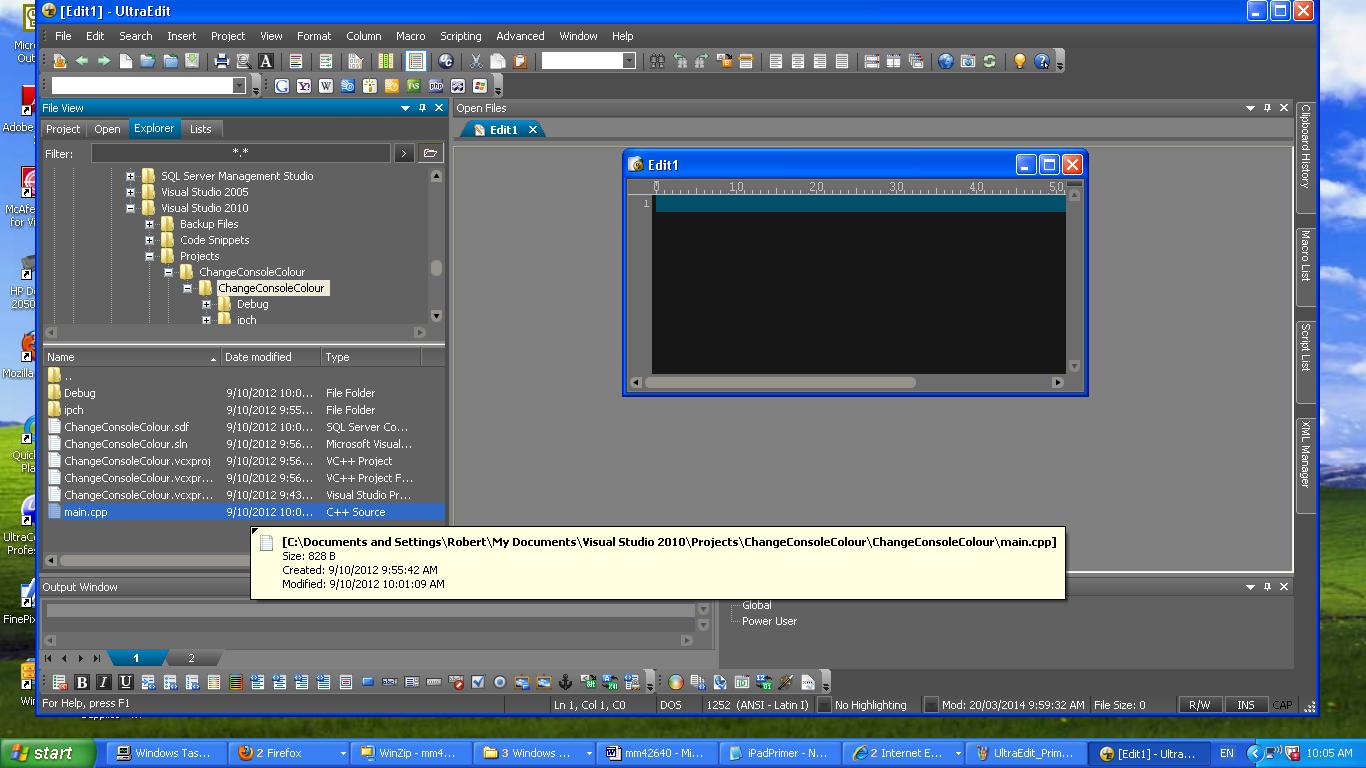Toggle INS insert mode in status bar
The image size is (1366, 768).
point(1245,705)
